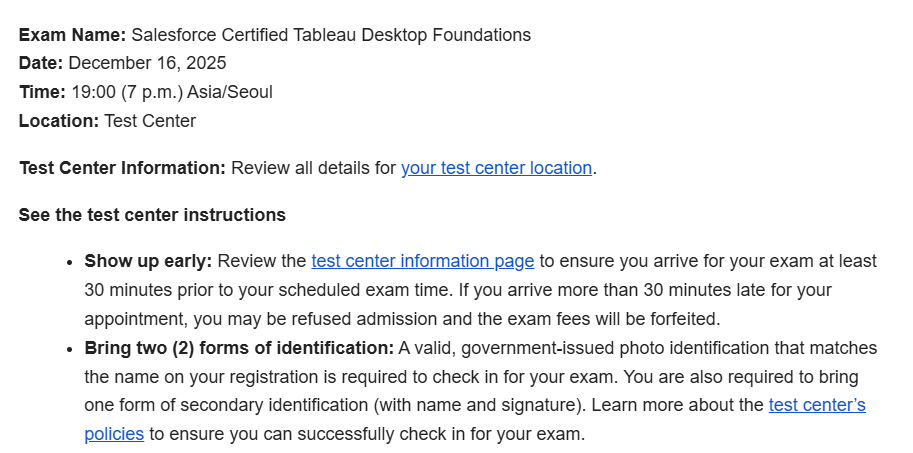Open the 'test center information page' link

423,261
